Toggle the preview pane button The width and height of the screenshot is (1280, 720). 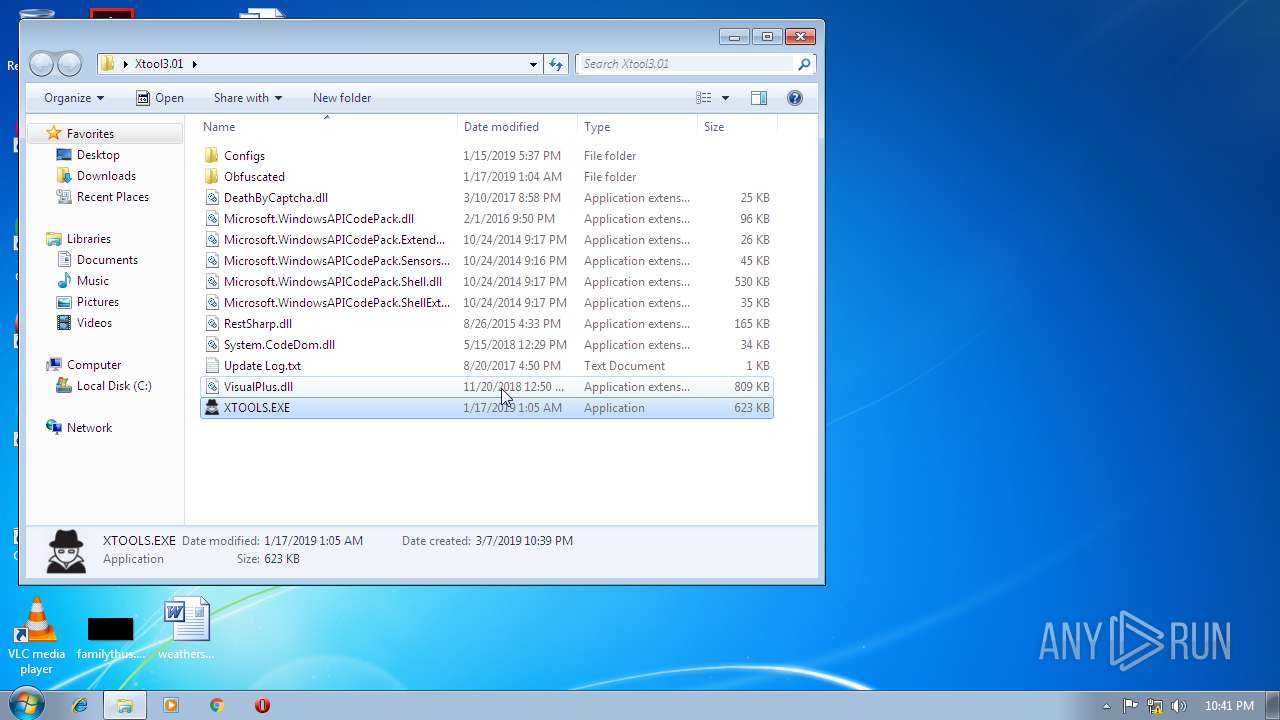pyautogui.click(x=759, y=98)
